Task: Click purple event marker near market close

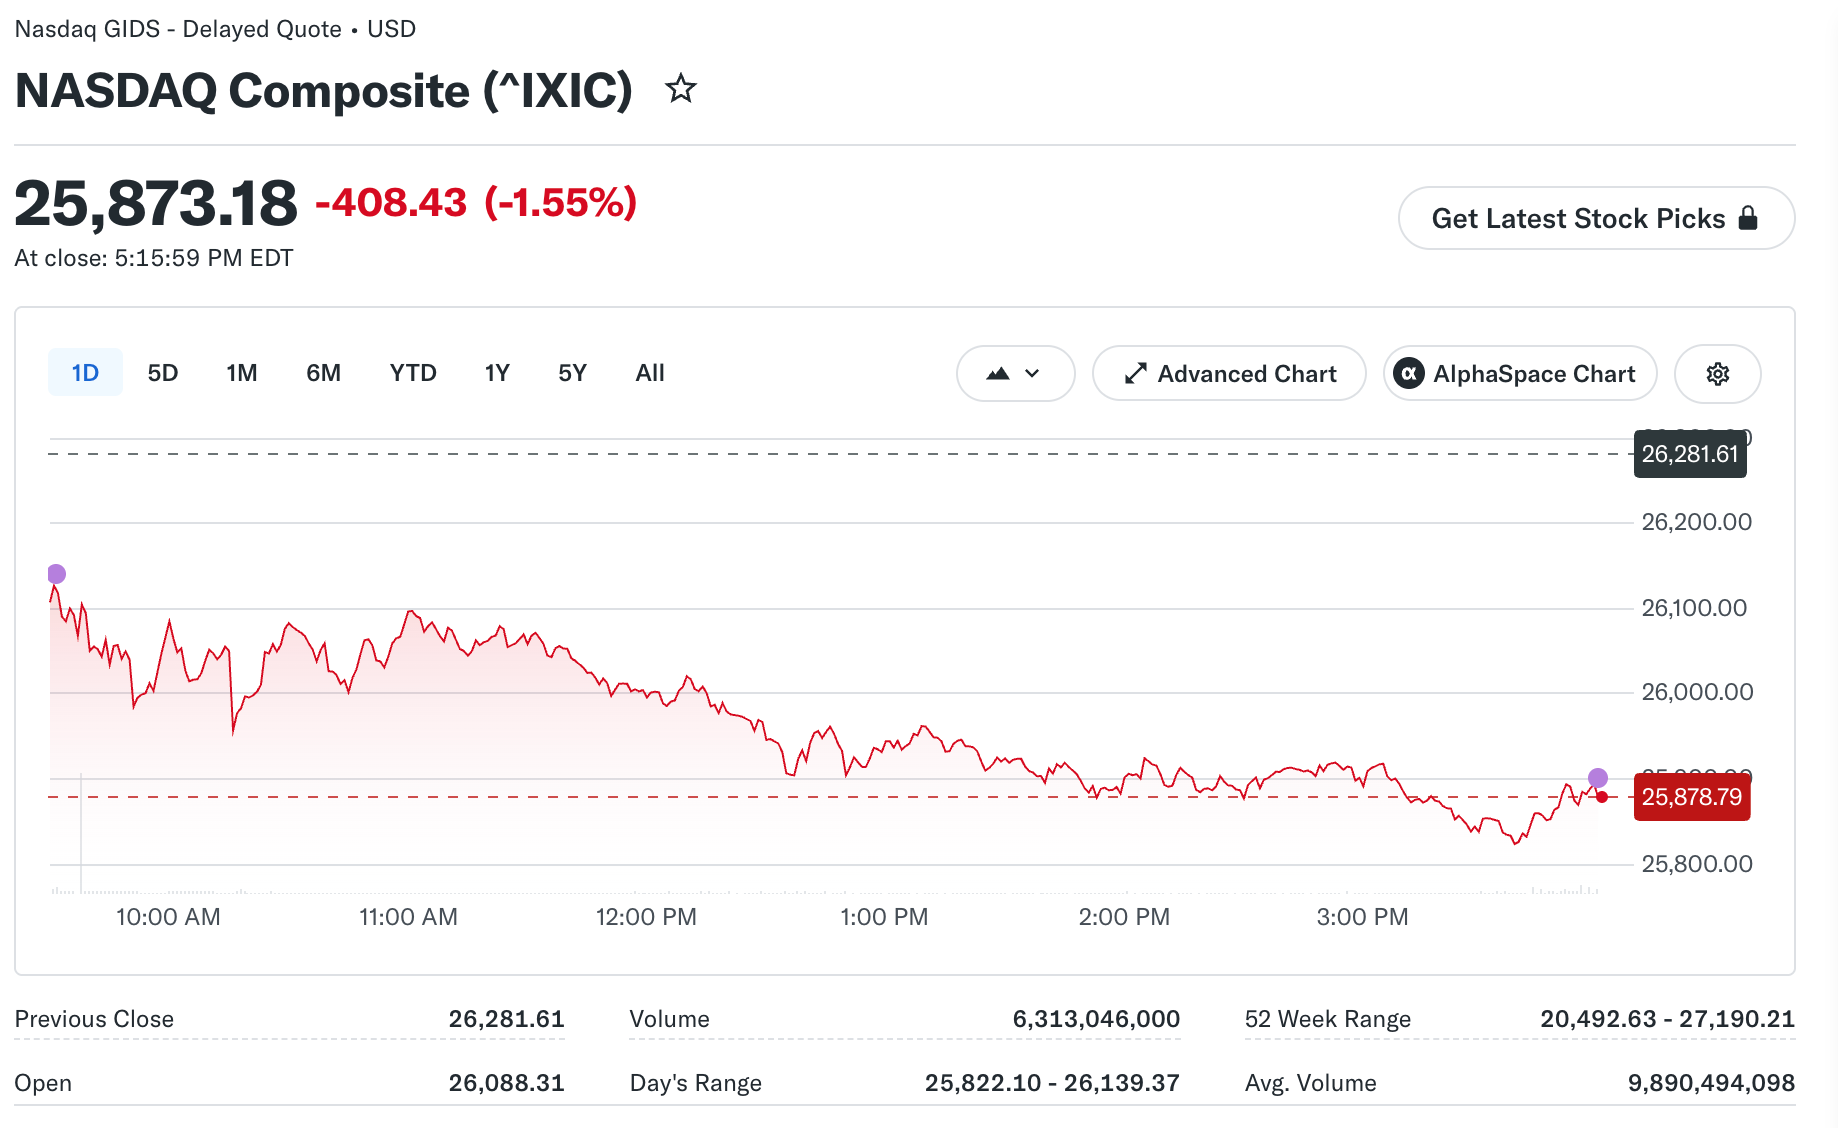Action: click(x=1598, y=778)
